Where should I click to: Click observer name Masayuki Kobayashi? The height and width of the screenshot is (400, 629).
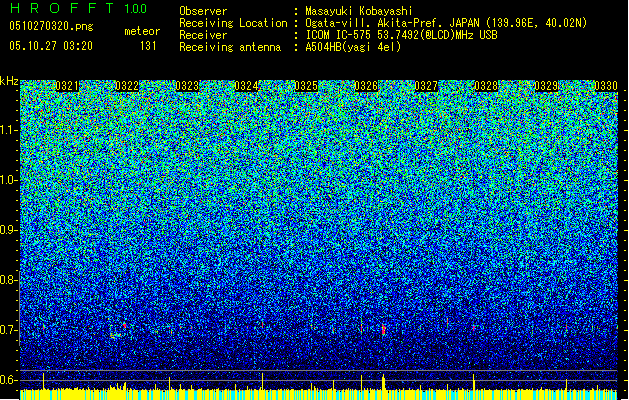[359, 11]
